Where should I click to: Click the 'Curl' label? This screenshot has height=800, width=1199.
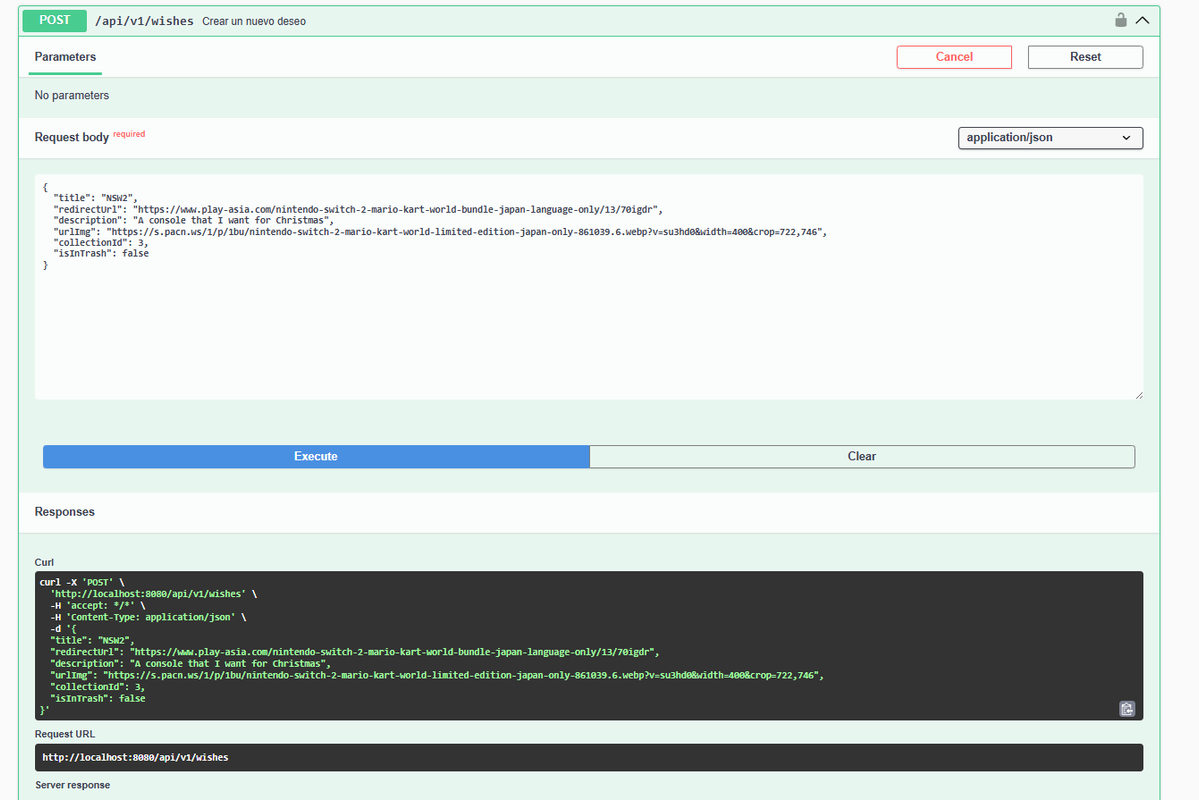pyautogui.click(x=44, y=562)
